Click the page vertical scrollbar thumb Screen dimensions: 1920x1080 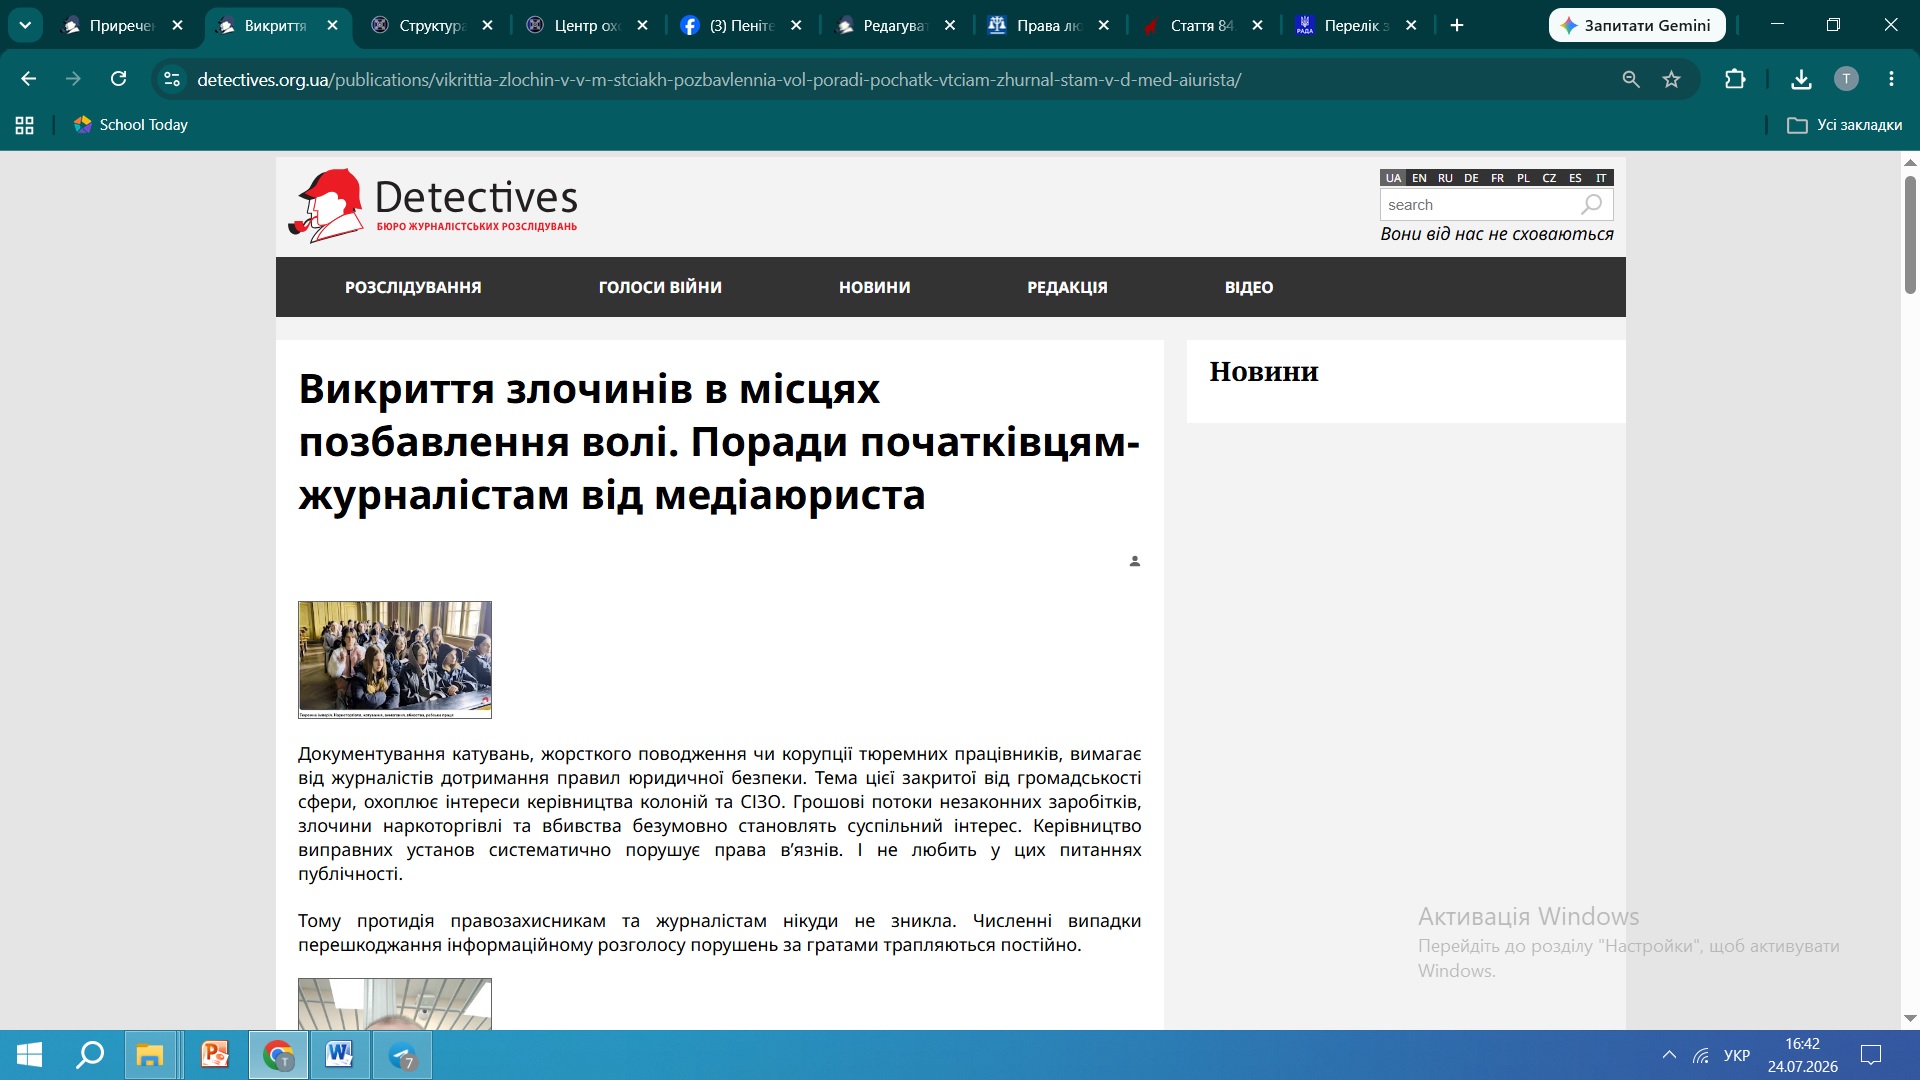[x=1910, y=235]
